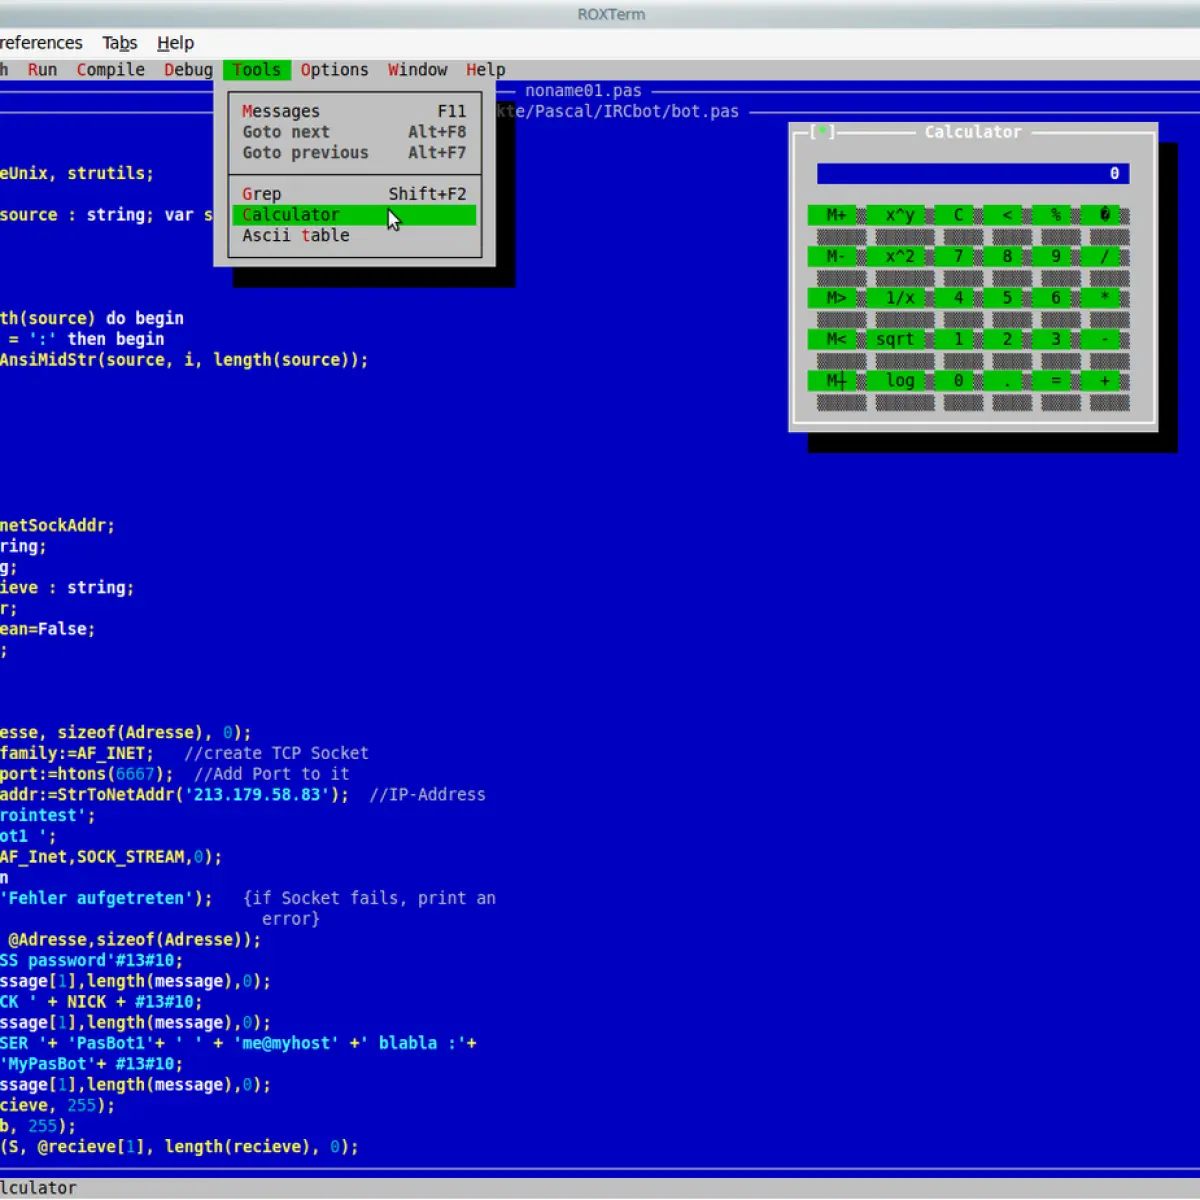This screenshot has width=1200, height=1200.
Task: Click calculator digit 9
Action: point(1052,256)
